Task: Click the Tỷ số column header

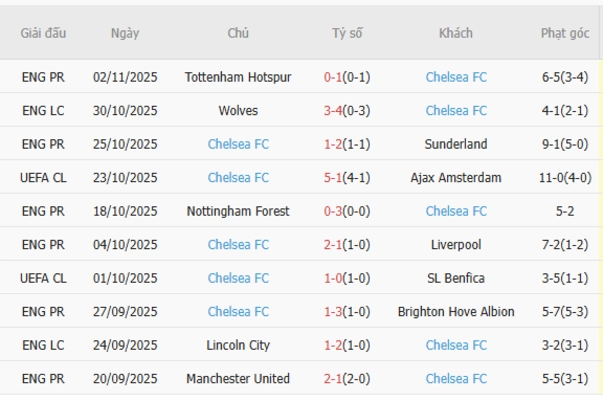Action: [x=347, y=33]
